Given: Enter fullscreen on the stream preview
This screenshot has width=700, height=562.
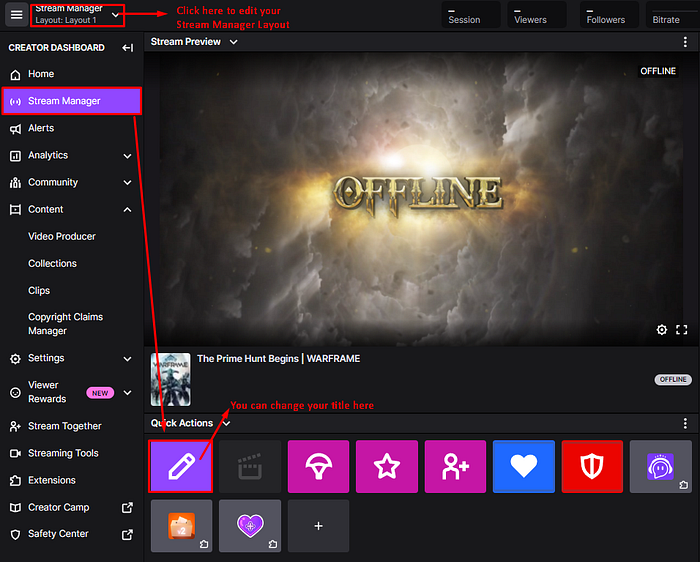Looking at the screenshot, I should coord(682,330).
